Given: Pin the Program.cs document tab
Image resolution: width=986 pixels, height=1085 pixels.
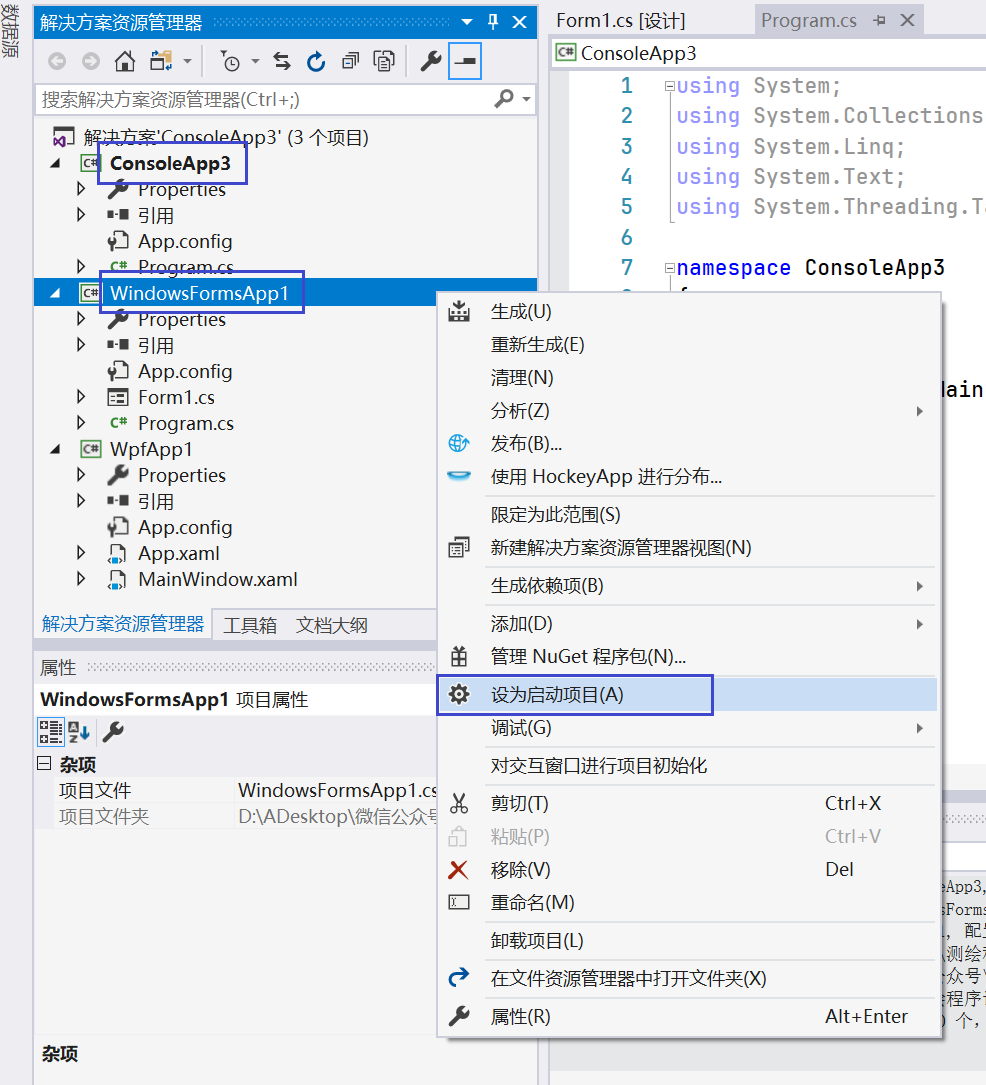Looking at the screenshot, I should pos(879,21).
